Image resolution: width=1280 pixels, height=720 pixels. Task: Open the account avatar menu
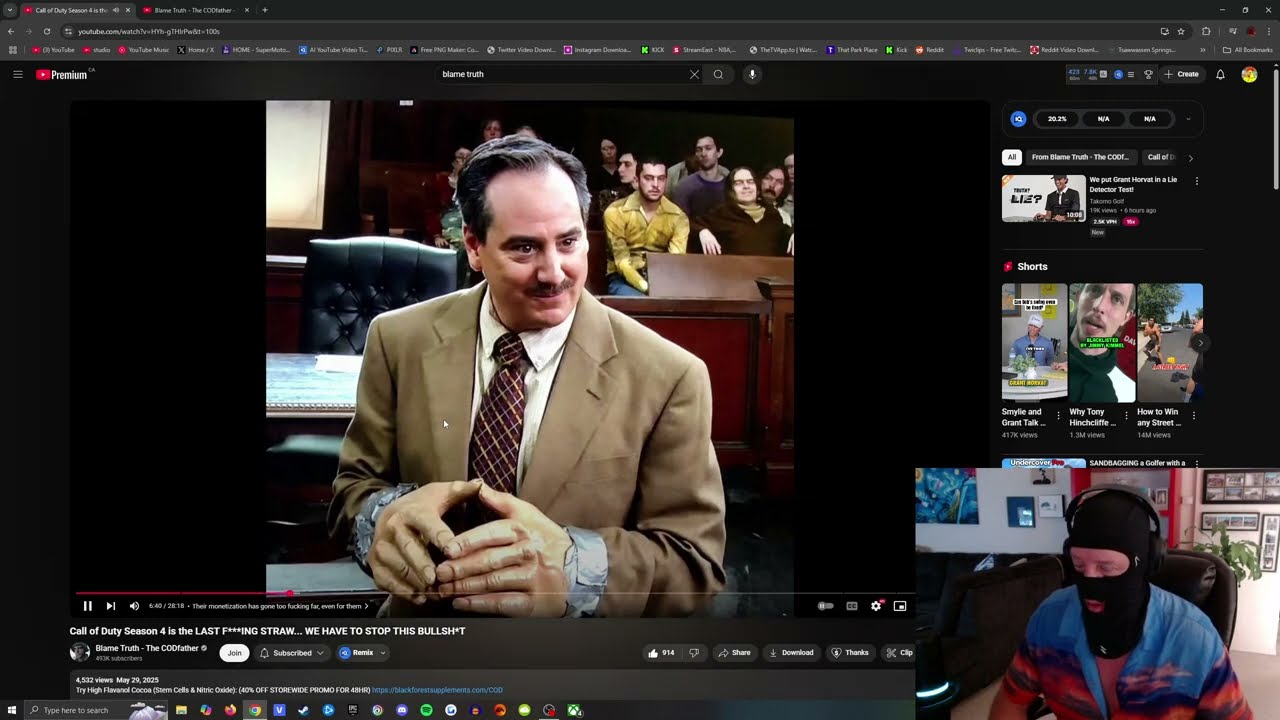click(1249, 74)
